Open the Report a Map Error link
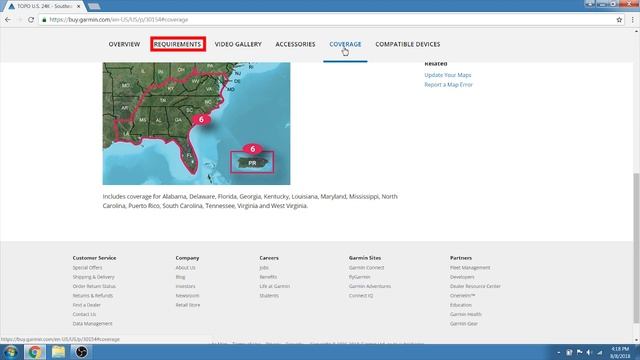 click(448, 84)
